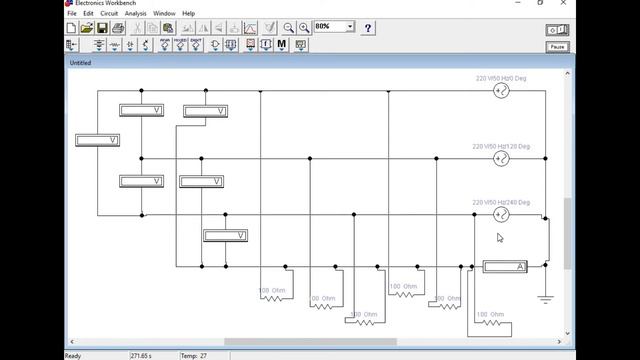Save the circuit using floppy disk icon

102,28
